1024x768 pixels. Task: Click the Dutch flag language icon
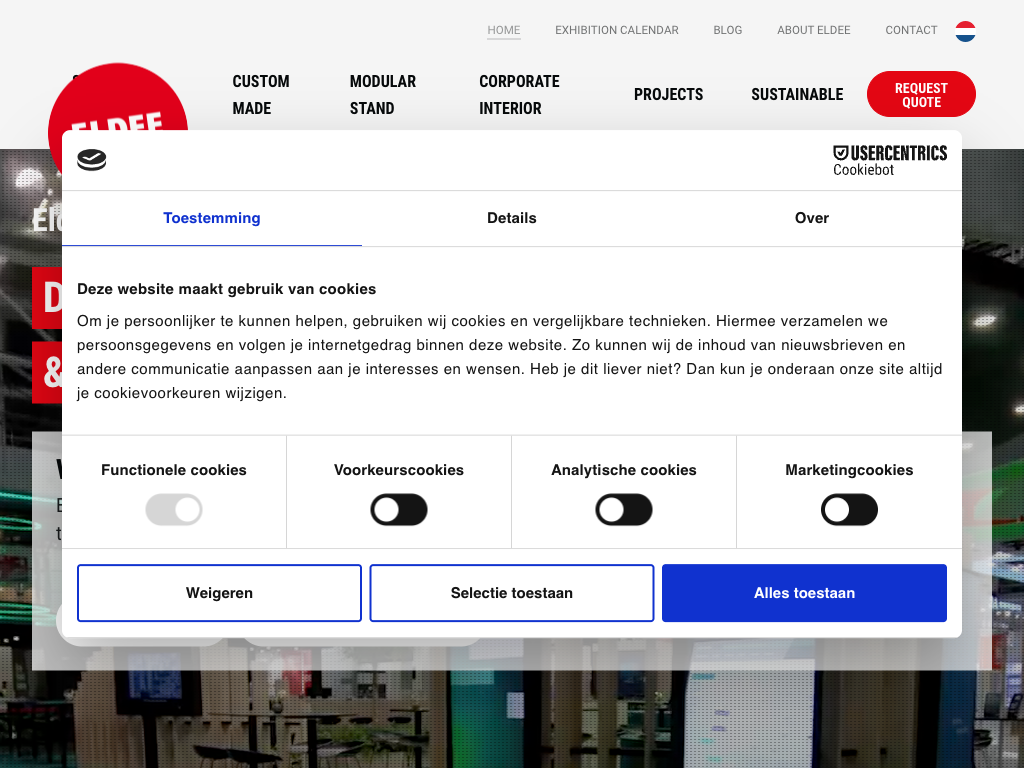[965, 31]
